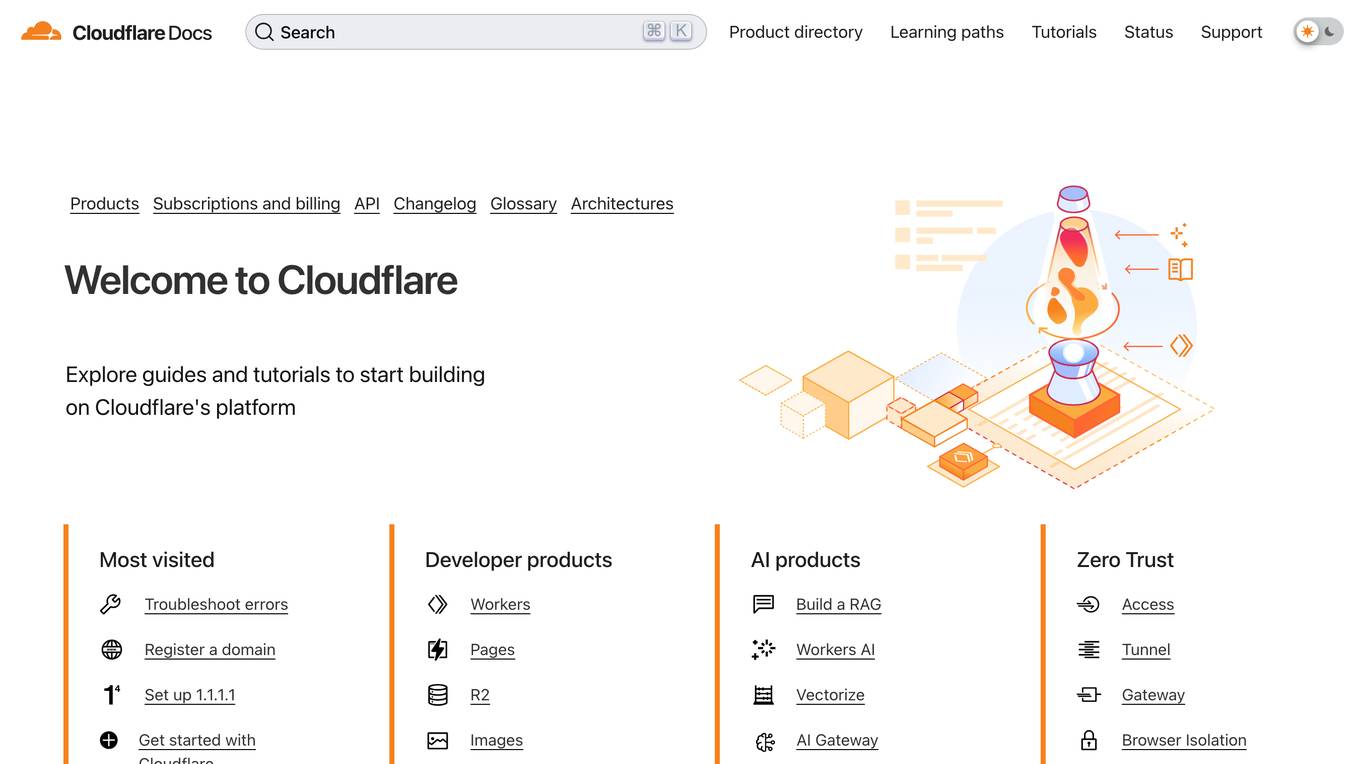Click the Command-K keyboard shortcut badge
This screenshot has width=1360, height=764.
668,31
